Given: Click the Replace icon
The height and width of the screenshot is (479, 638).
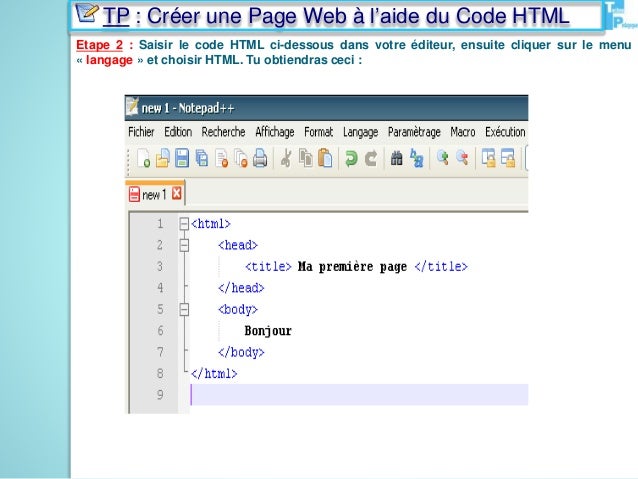Looking at the screenshot, I should coord(416,158).
